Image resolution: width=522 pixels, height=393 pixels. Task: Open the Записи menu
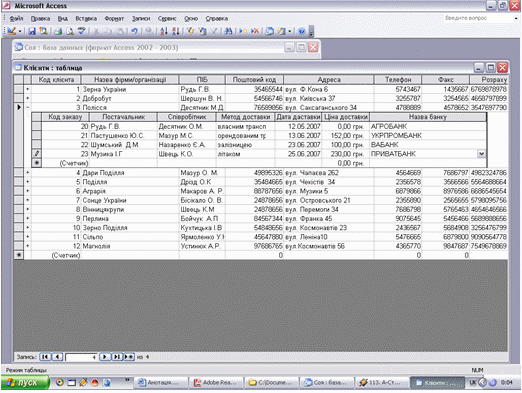(141, 19)
